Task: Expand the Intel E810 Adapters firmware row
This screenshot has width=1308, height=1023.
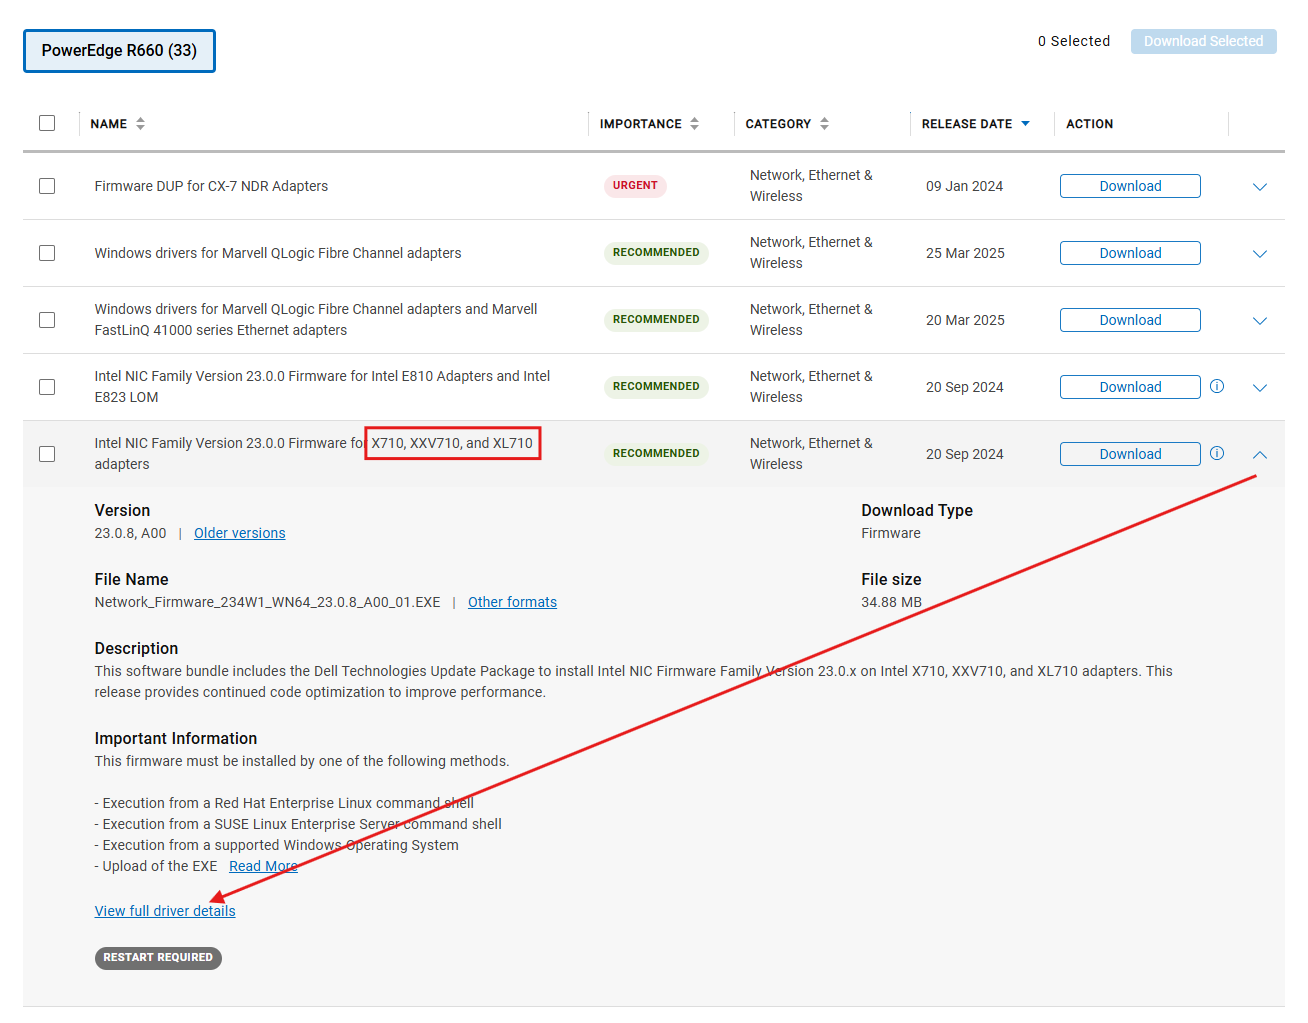Action: pos(1259,387)
